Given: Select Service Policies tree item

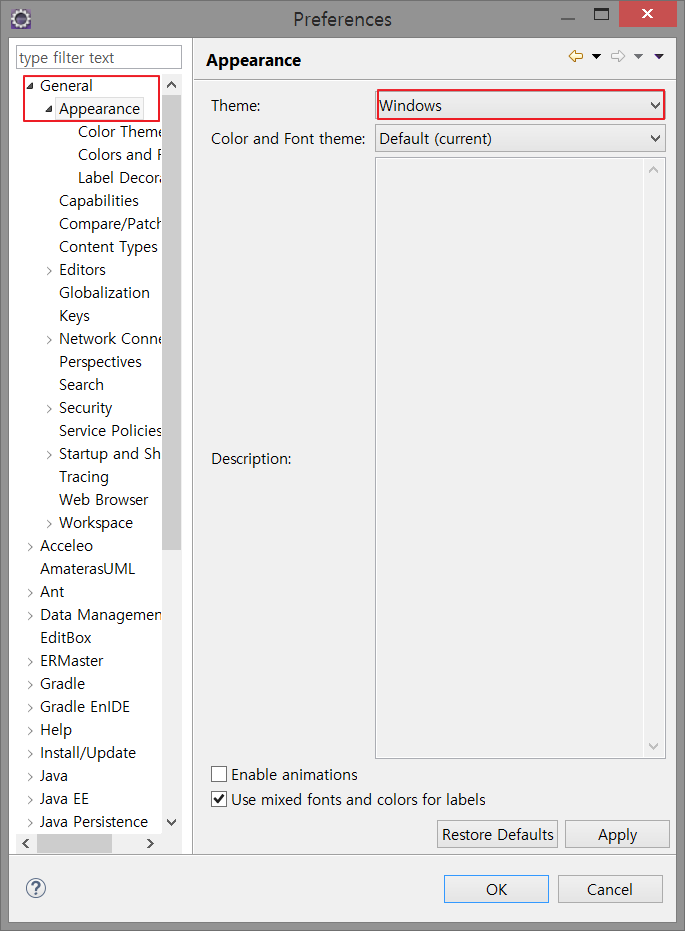Looking at the screenshot, I should (x=110, y=430).
